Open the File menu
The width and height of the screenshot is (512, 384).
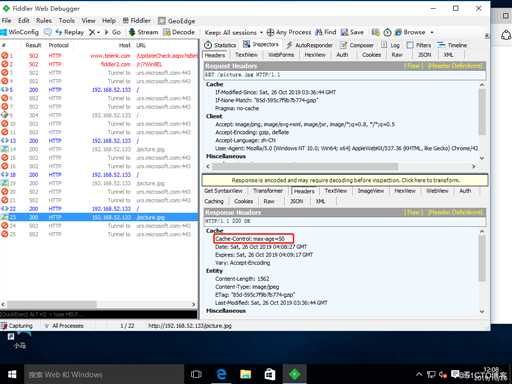point(6,21)
